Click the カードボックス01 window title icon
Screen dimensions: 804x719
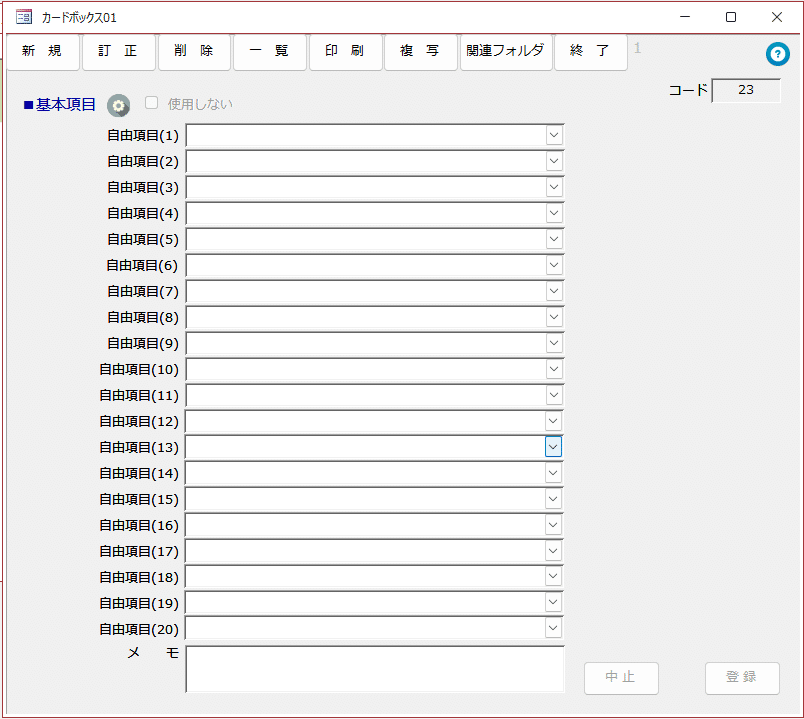pos(24,17)
